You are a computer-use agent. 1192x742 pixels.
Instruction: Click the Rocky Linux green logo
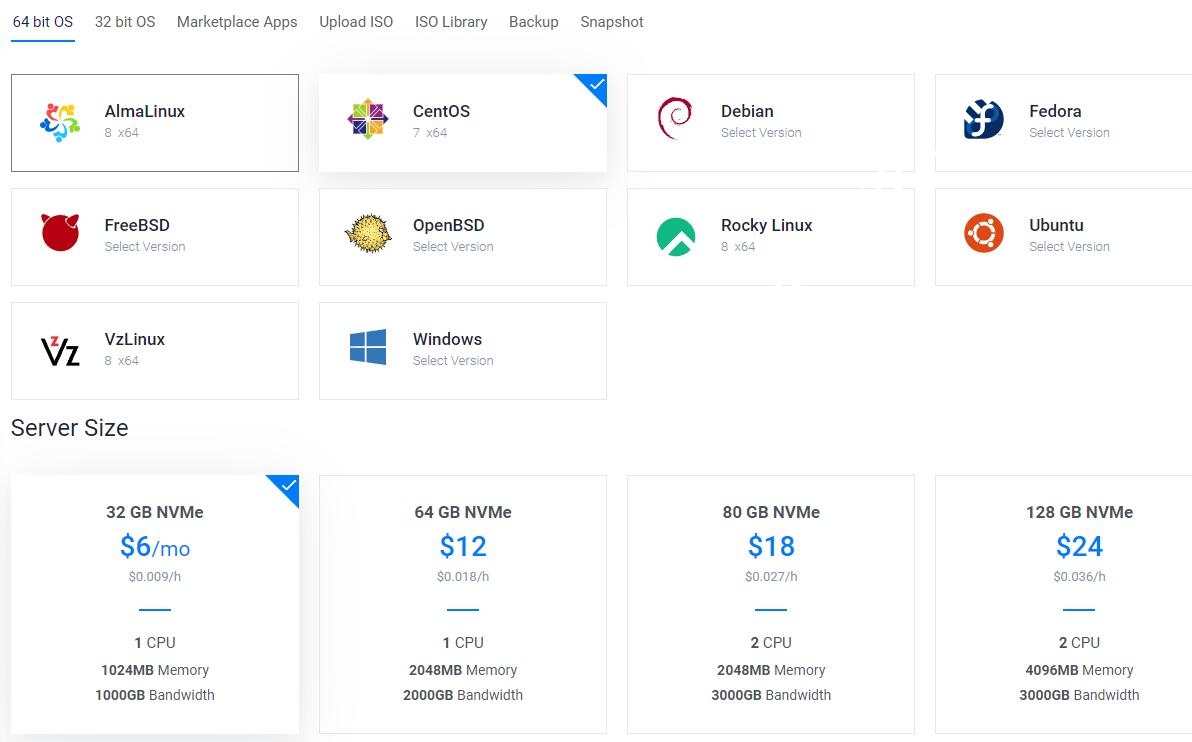676,236
